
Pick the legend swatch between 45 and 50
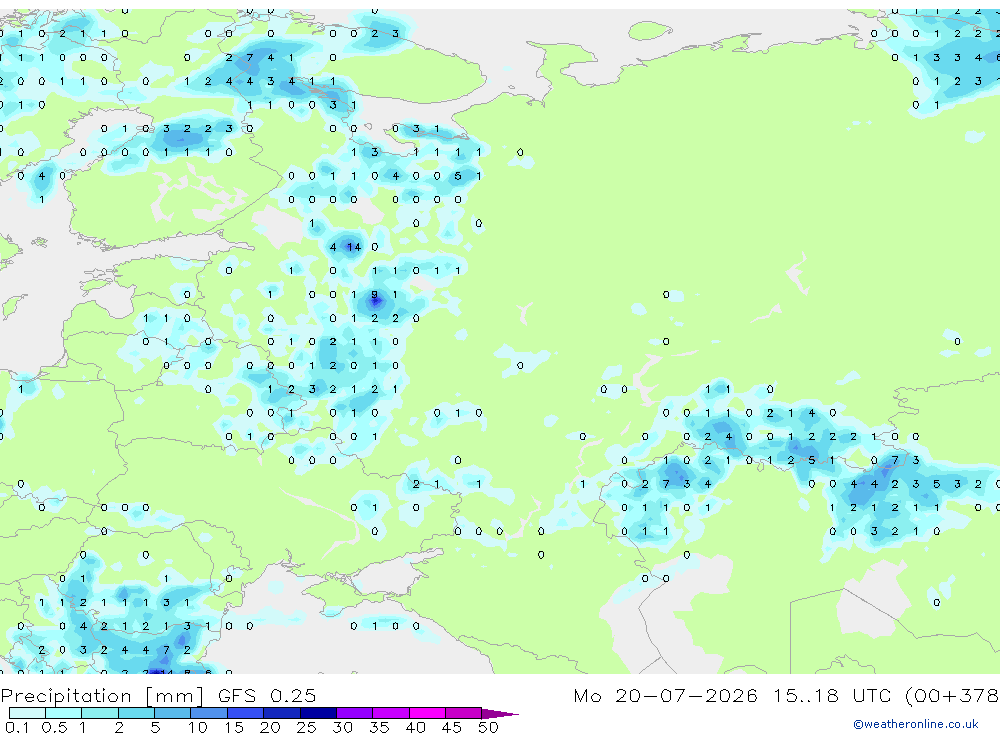[464, 713]
